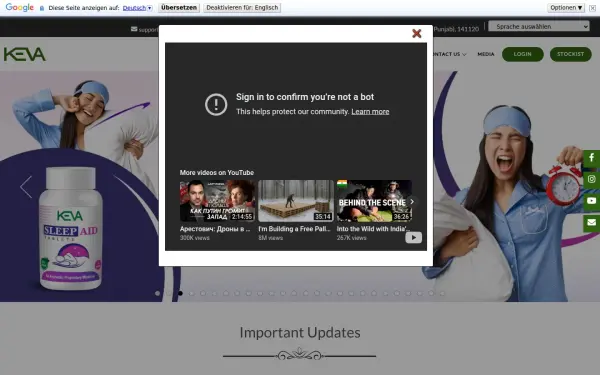Open the Facebook side icon
The image size is (600, 375).
591,158
